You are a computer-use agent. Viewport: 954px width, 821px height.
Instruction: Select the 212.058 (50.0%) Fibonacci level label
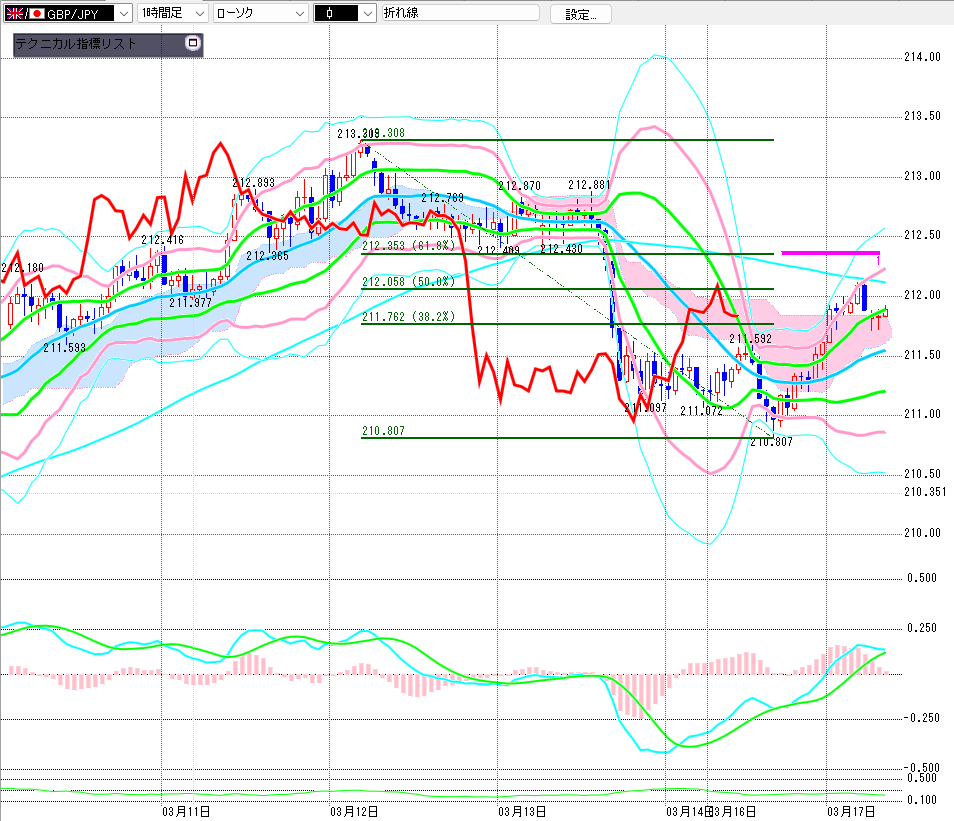pyautogui.click(x=408, y=282)
